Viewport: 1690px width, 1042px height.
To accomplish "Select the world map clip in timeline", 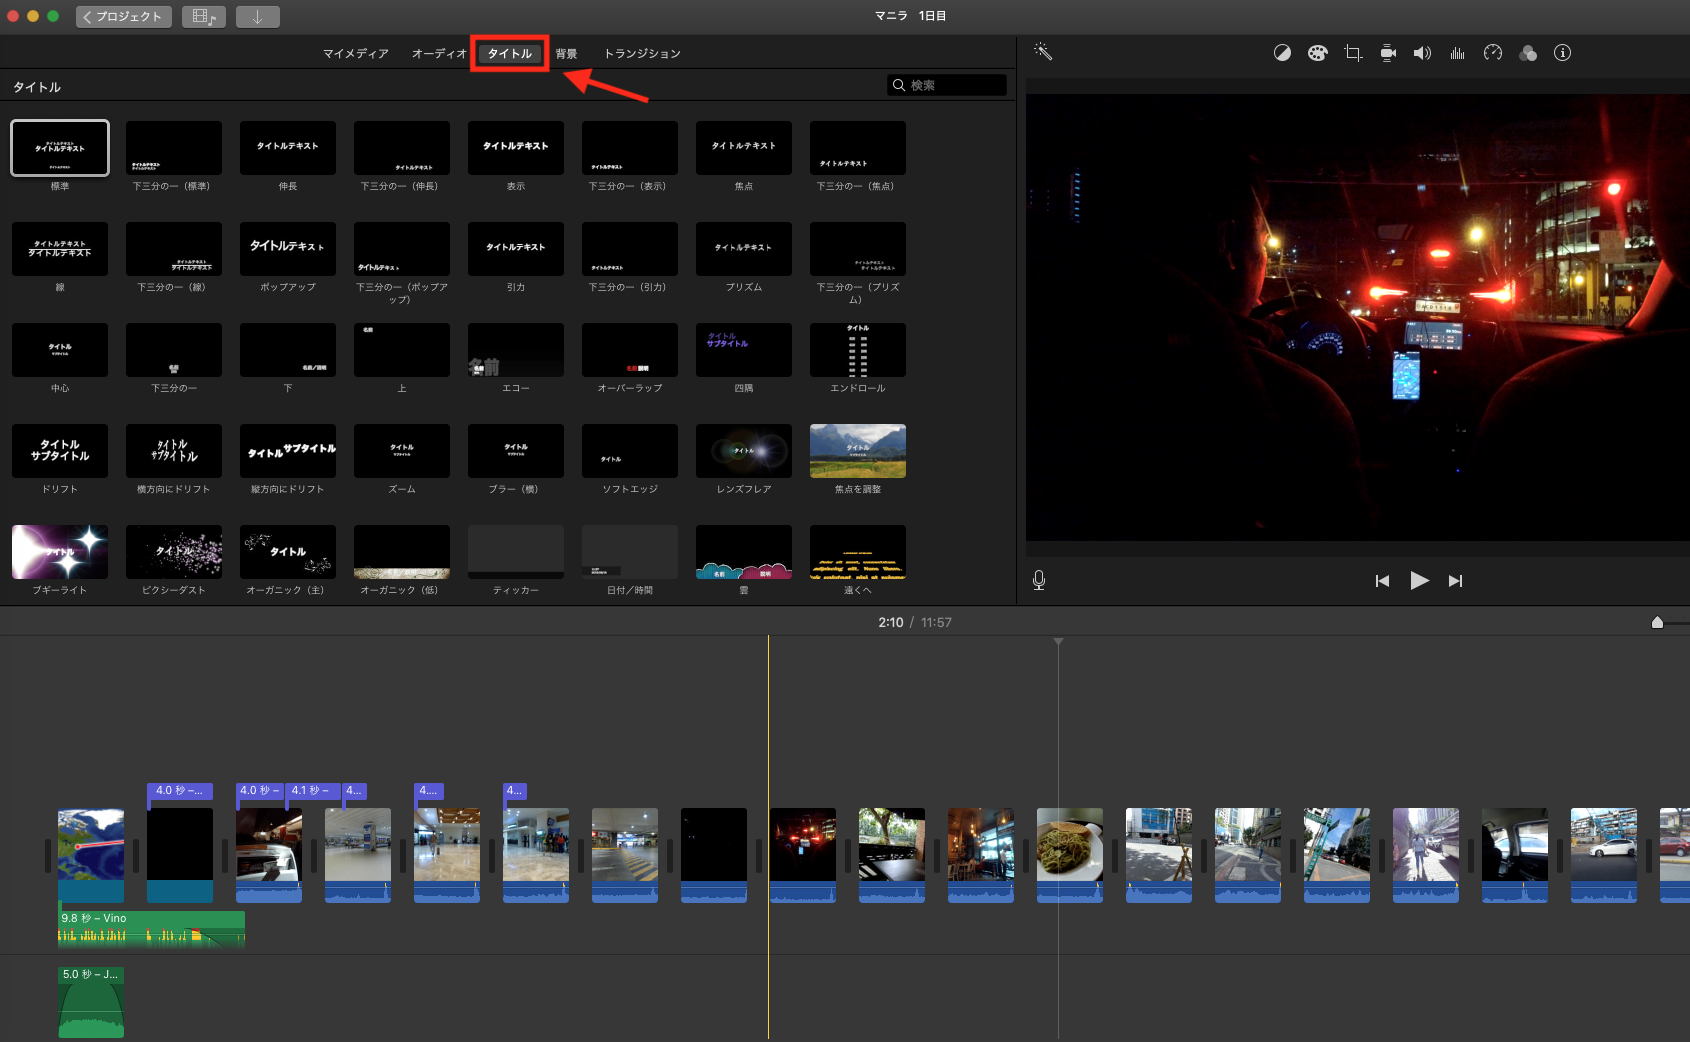I will (91, 855).
